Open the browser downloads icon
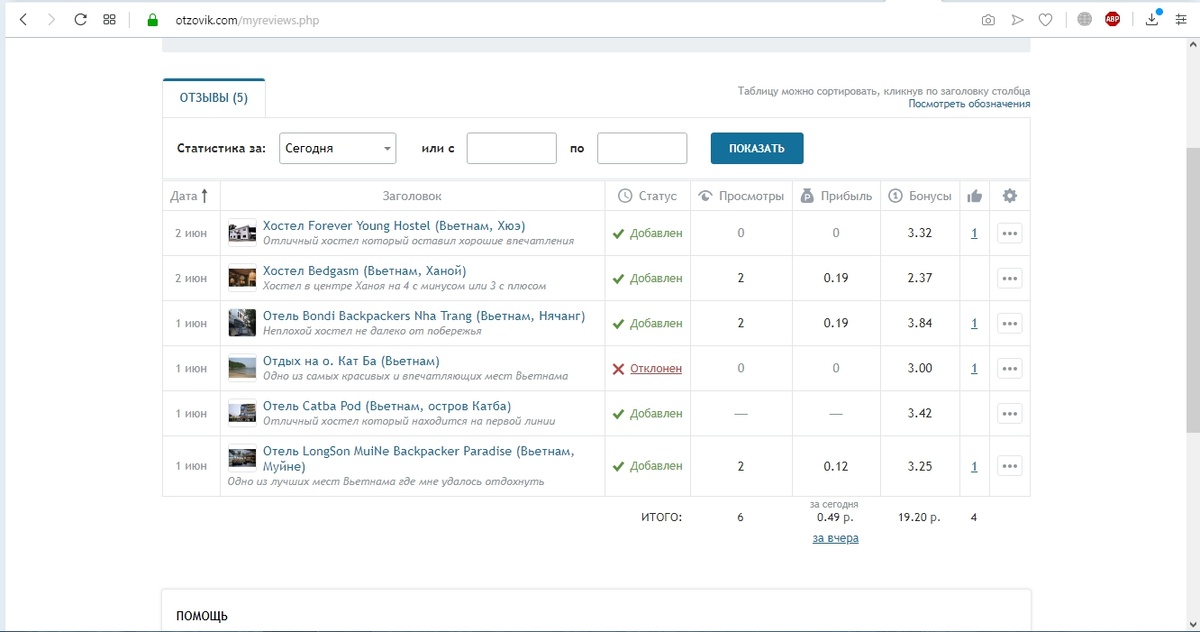Viewport: 1200px width, 632px height. [x=1153, y=18]
